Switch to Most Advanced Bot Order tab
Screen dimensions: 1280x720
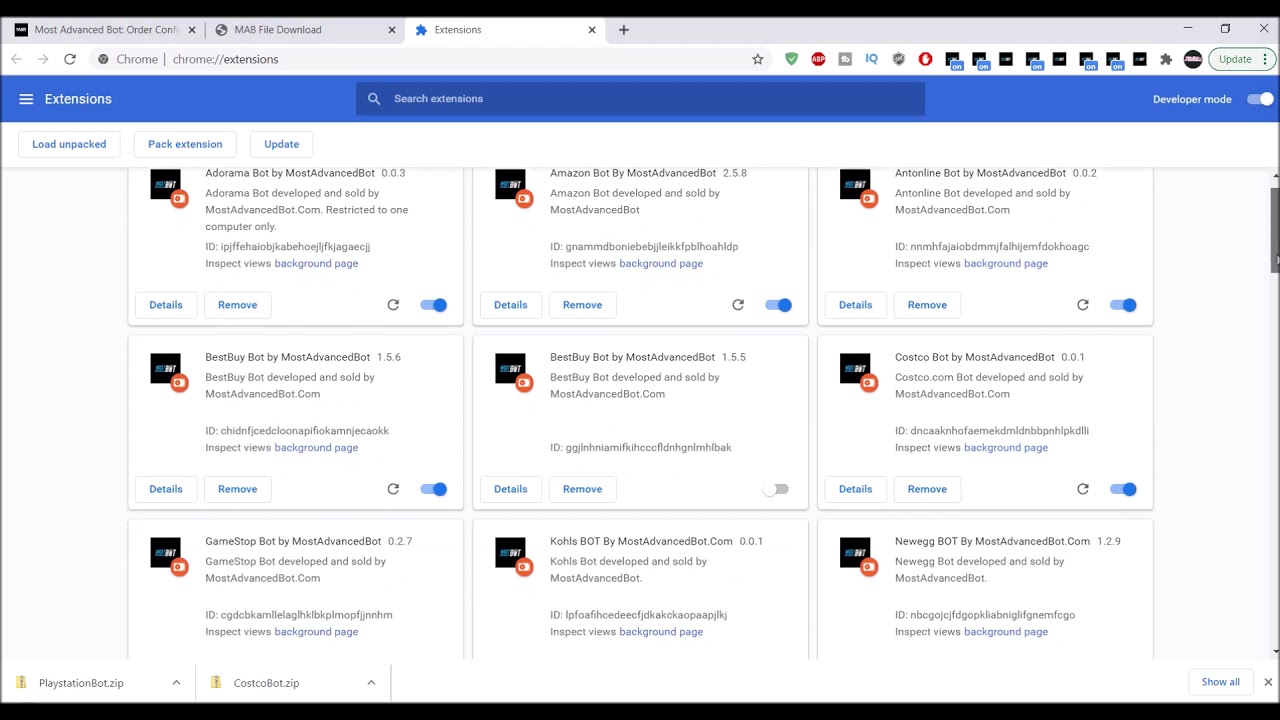point(107,30)
